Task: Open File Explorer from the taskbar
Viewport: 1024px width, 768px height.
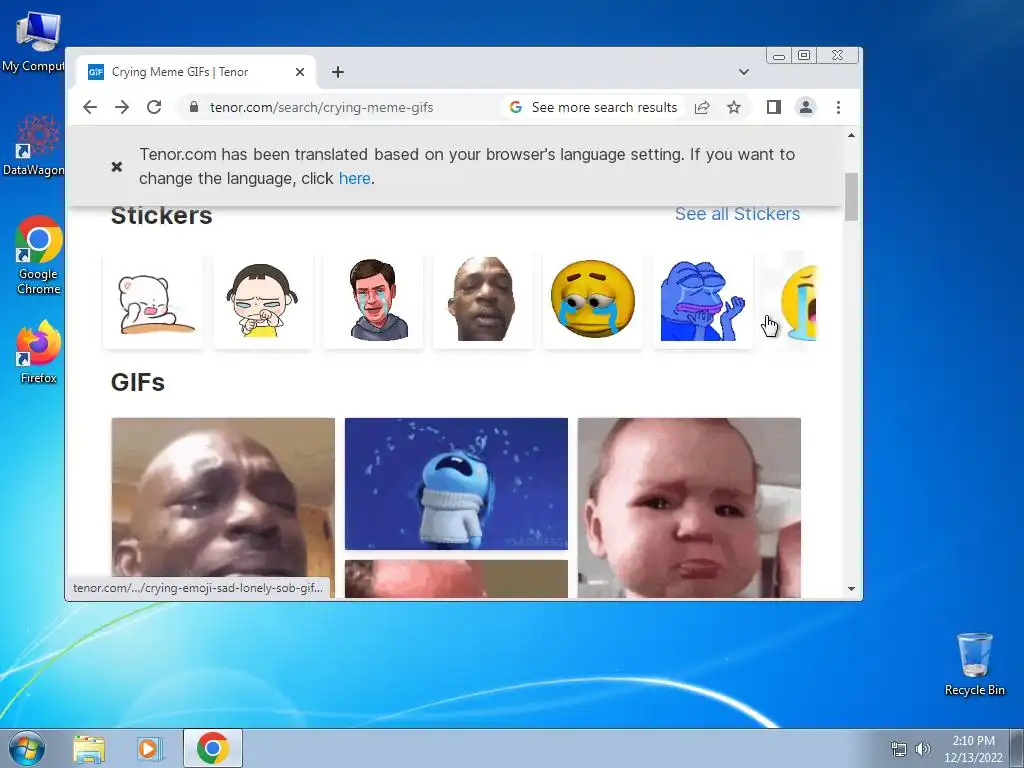Action: (x=89, y=748)
